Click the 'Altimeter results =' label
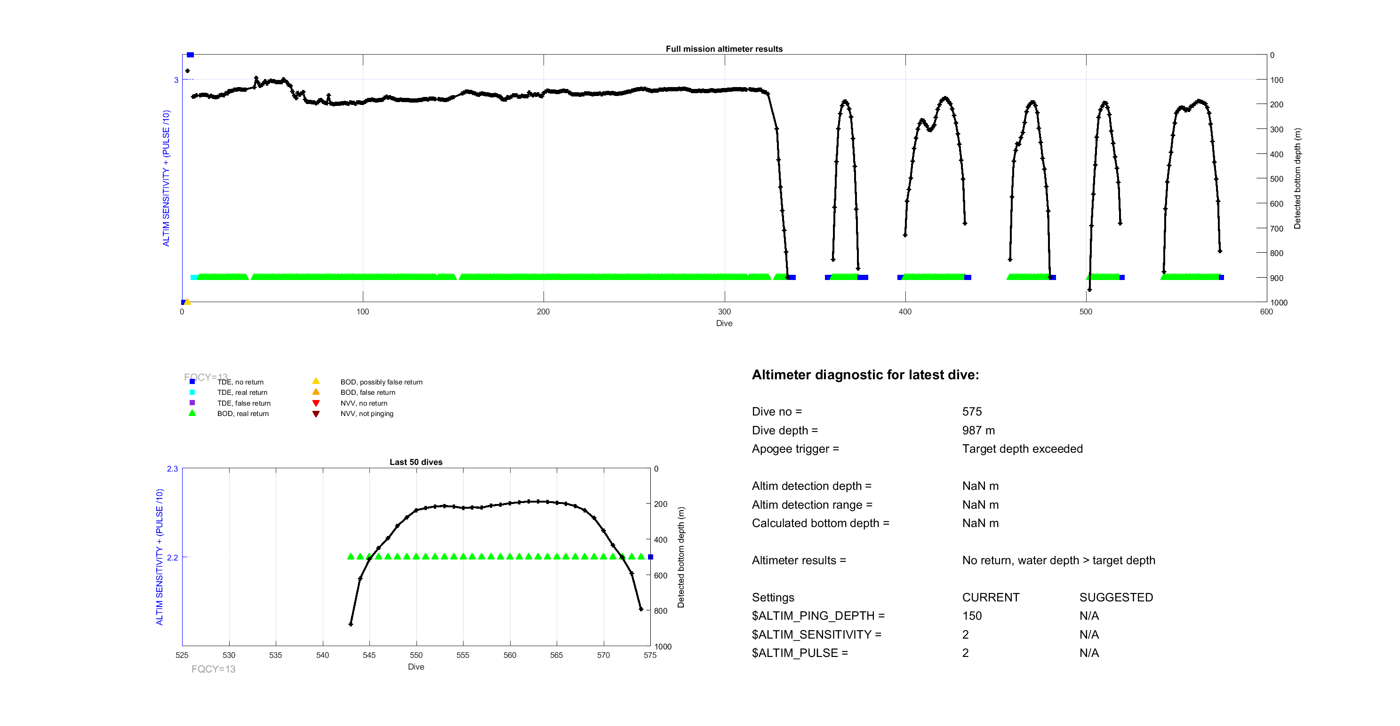Screen dimensions: 1400x726 (x=799, y=560)
